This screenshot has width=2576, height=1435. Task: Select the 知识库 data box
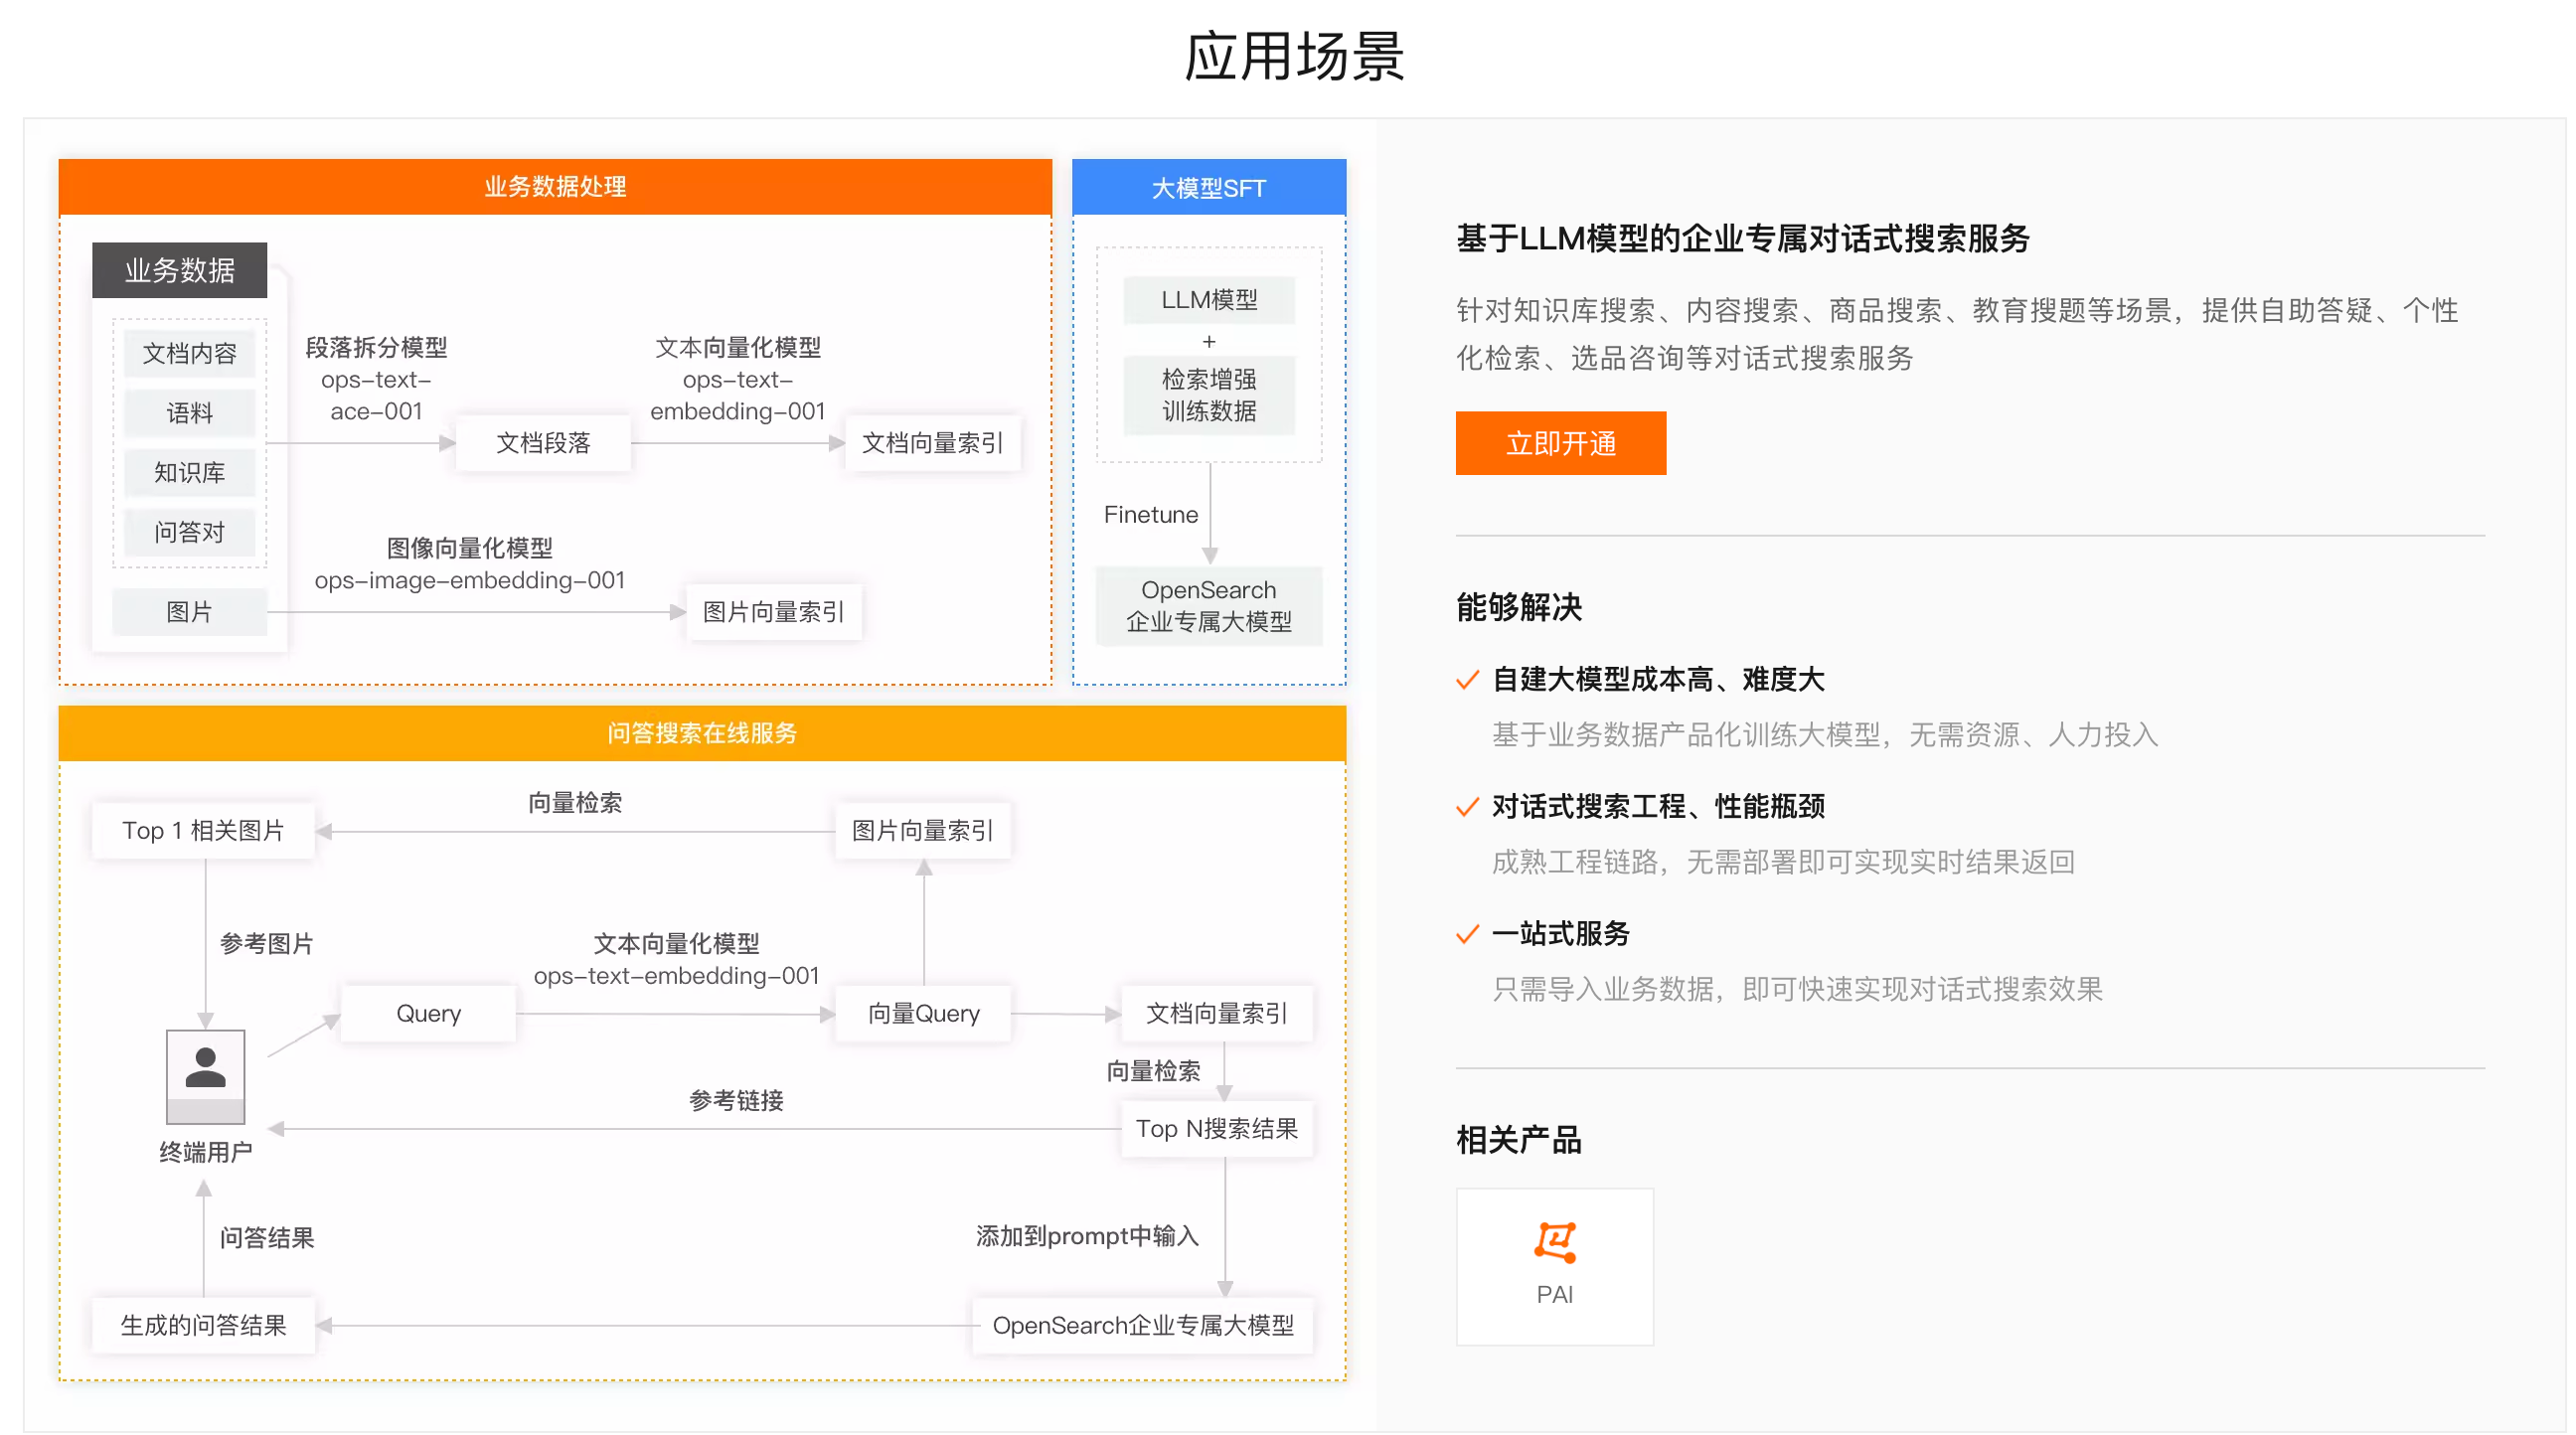189,472
